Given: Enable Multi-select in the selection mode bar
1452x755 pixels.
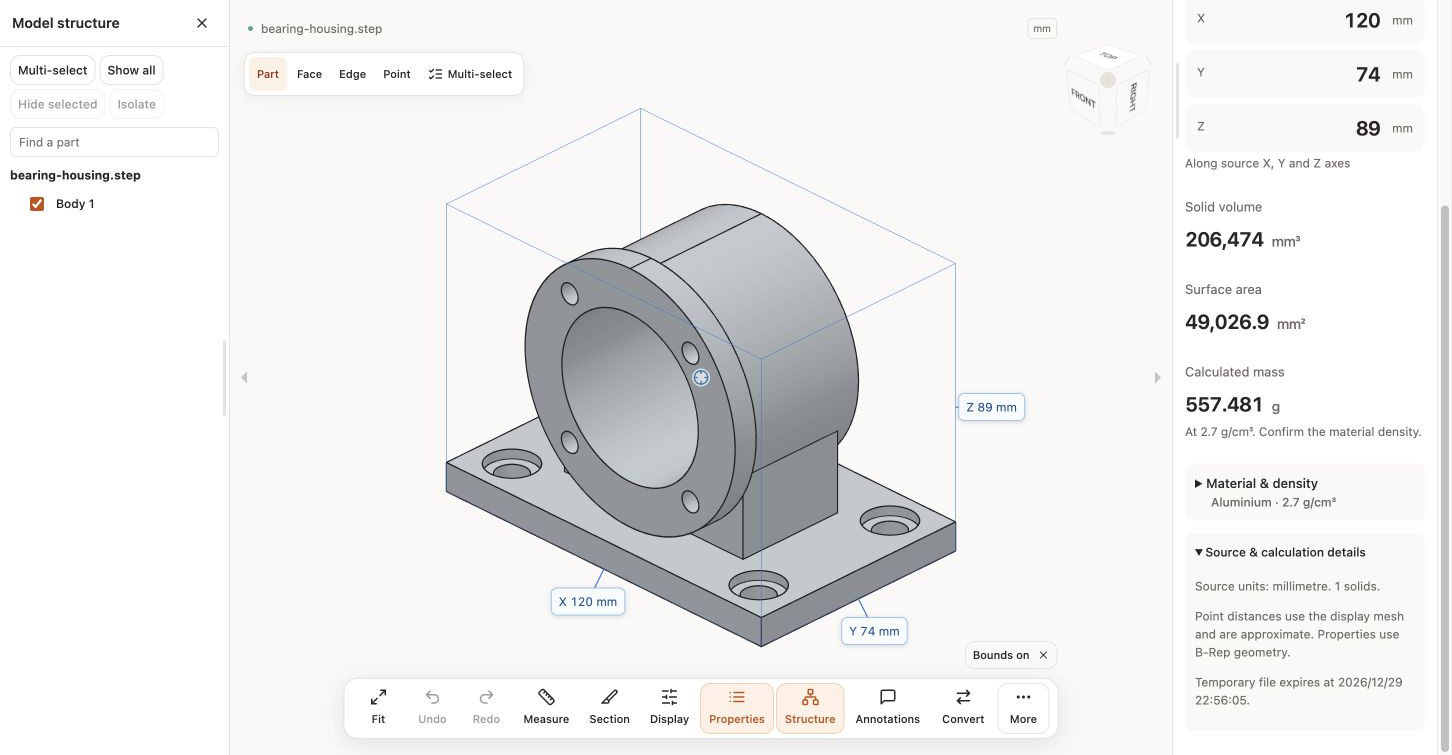Looking at the screenshot, I should [470, 74].
